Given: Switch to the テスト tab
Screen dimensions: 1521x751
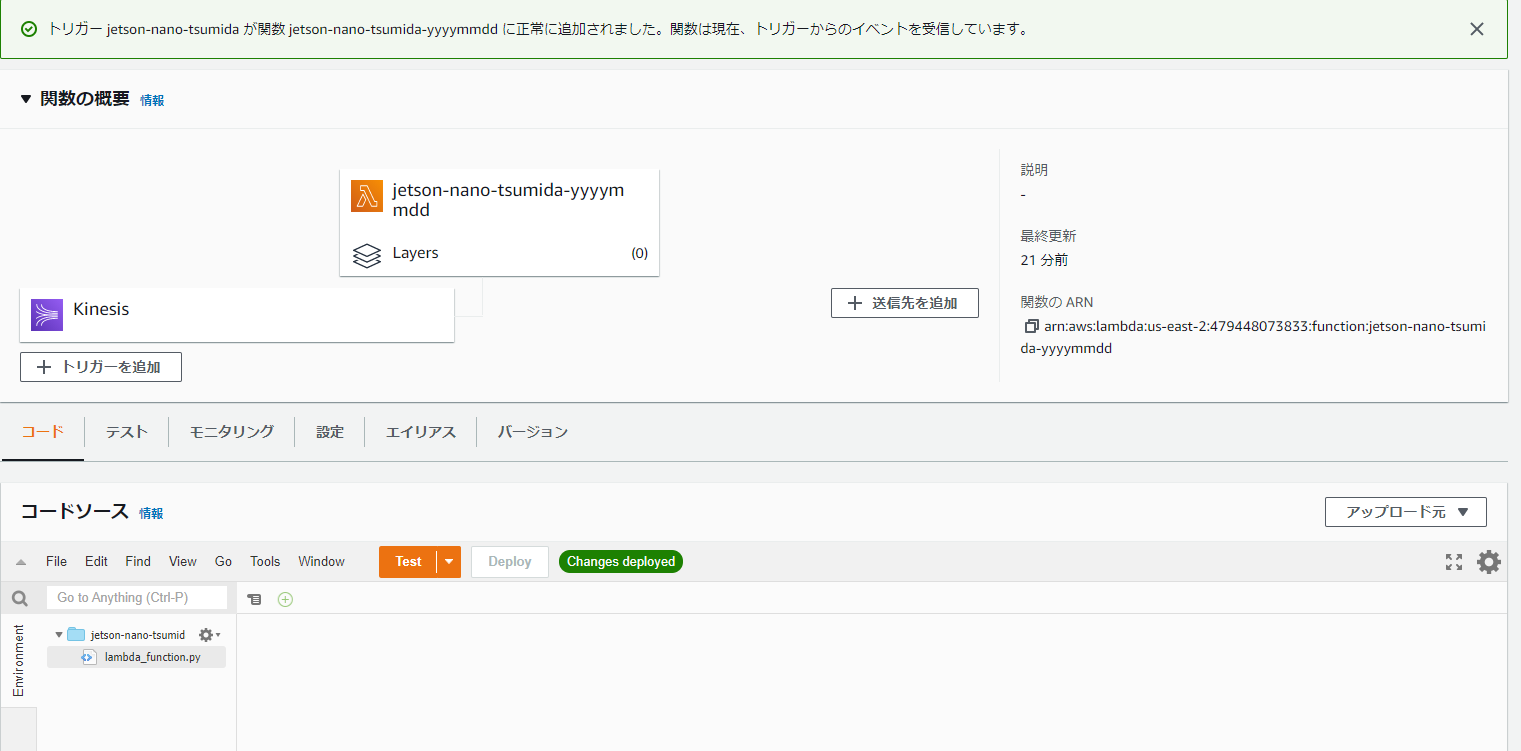Looking at the screenshot, I should pos(127,432).
